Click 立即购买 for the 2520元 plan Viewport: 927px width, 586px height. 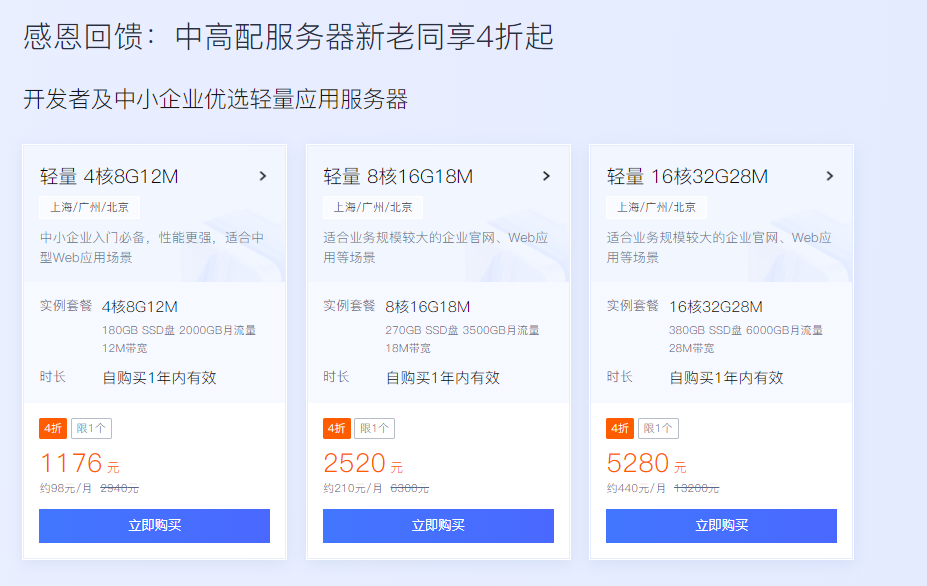[x=438, y=526]
